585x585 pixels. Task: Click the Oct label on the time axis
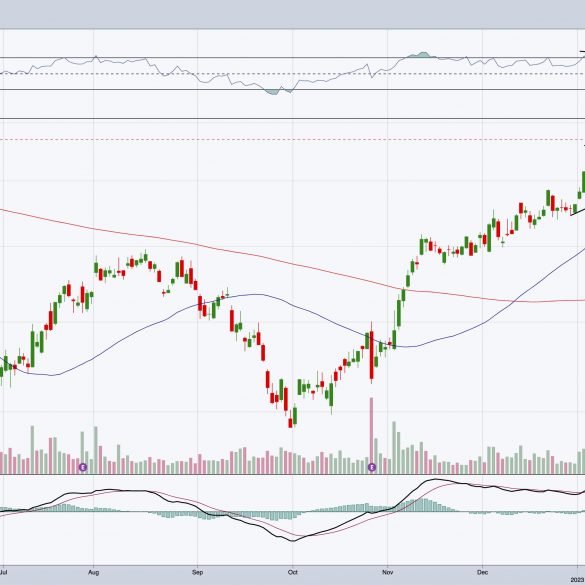293,572
